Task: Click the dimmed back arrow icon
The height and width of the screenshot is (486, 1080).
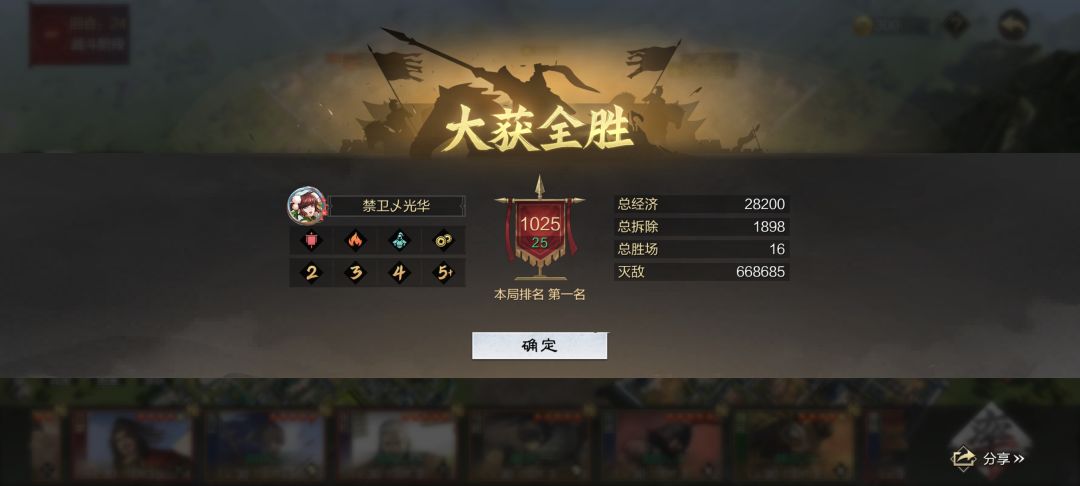Action: (x=1013, y=25)
